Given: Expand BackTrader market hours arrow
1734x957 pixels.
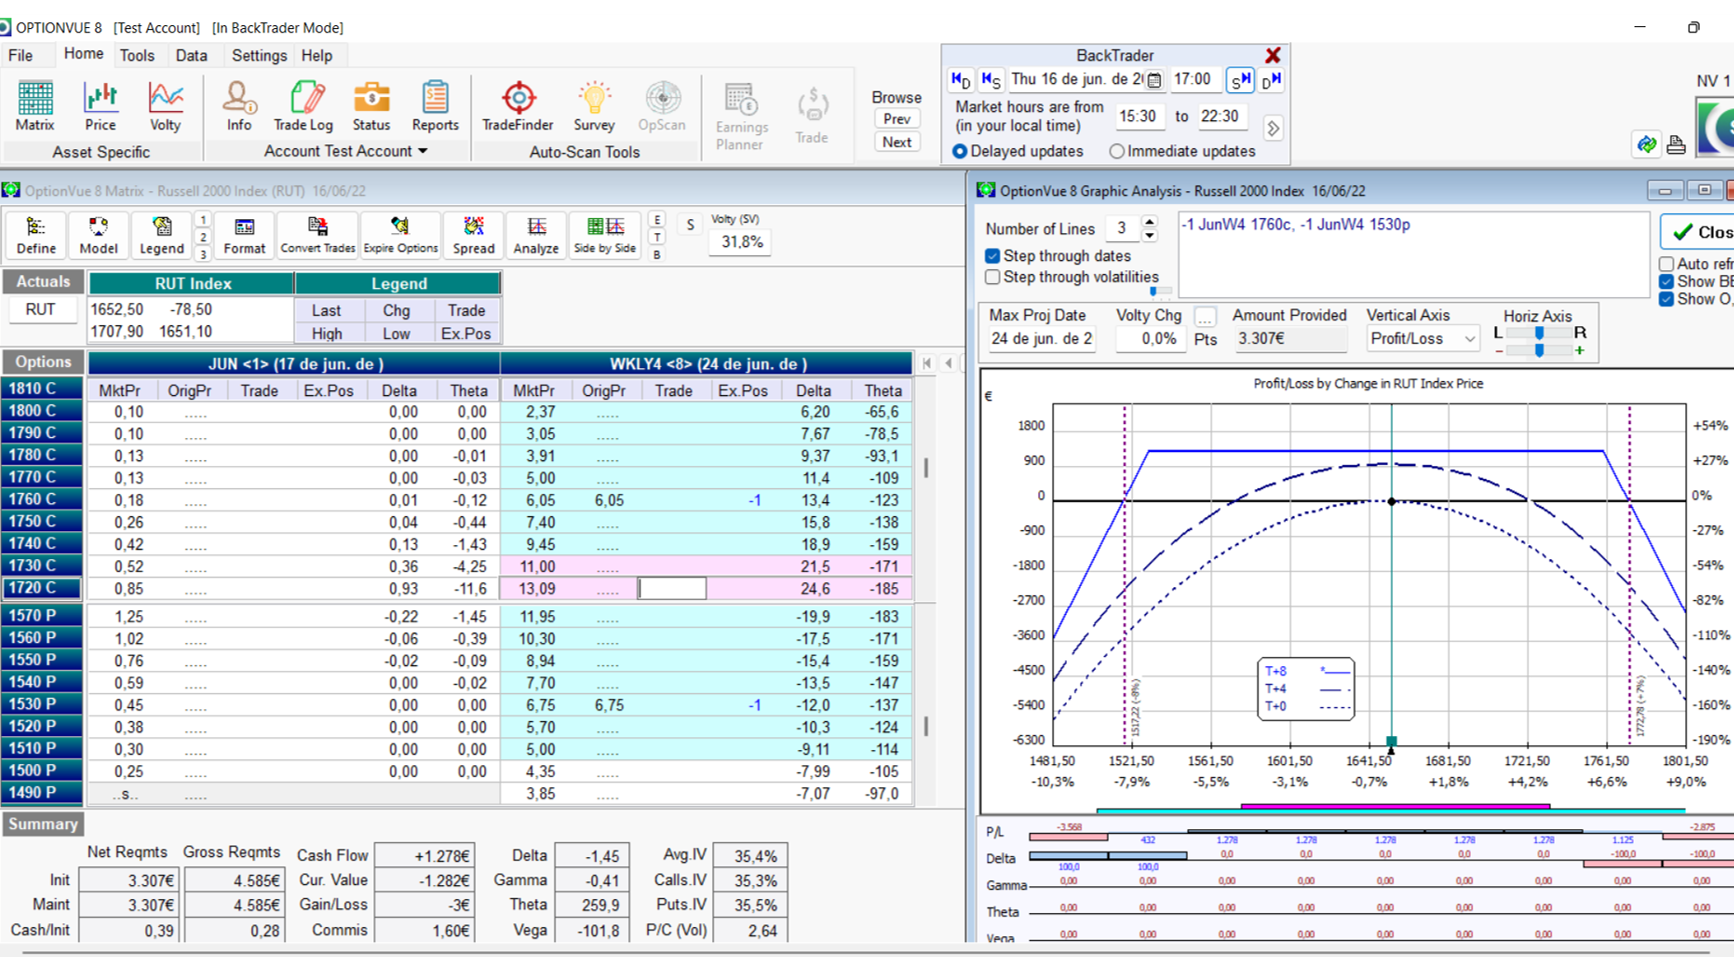Looking at the screenshot, I should pyautogui.click(x=1273, y=128).
